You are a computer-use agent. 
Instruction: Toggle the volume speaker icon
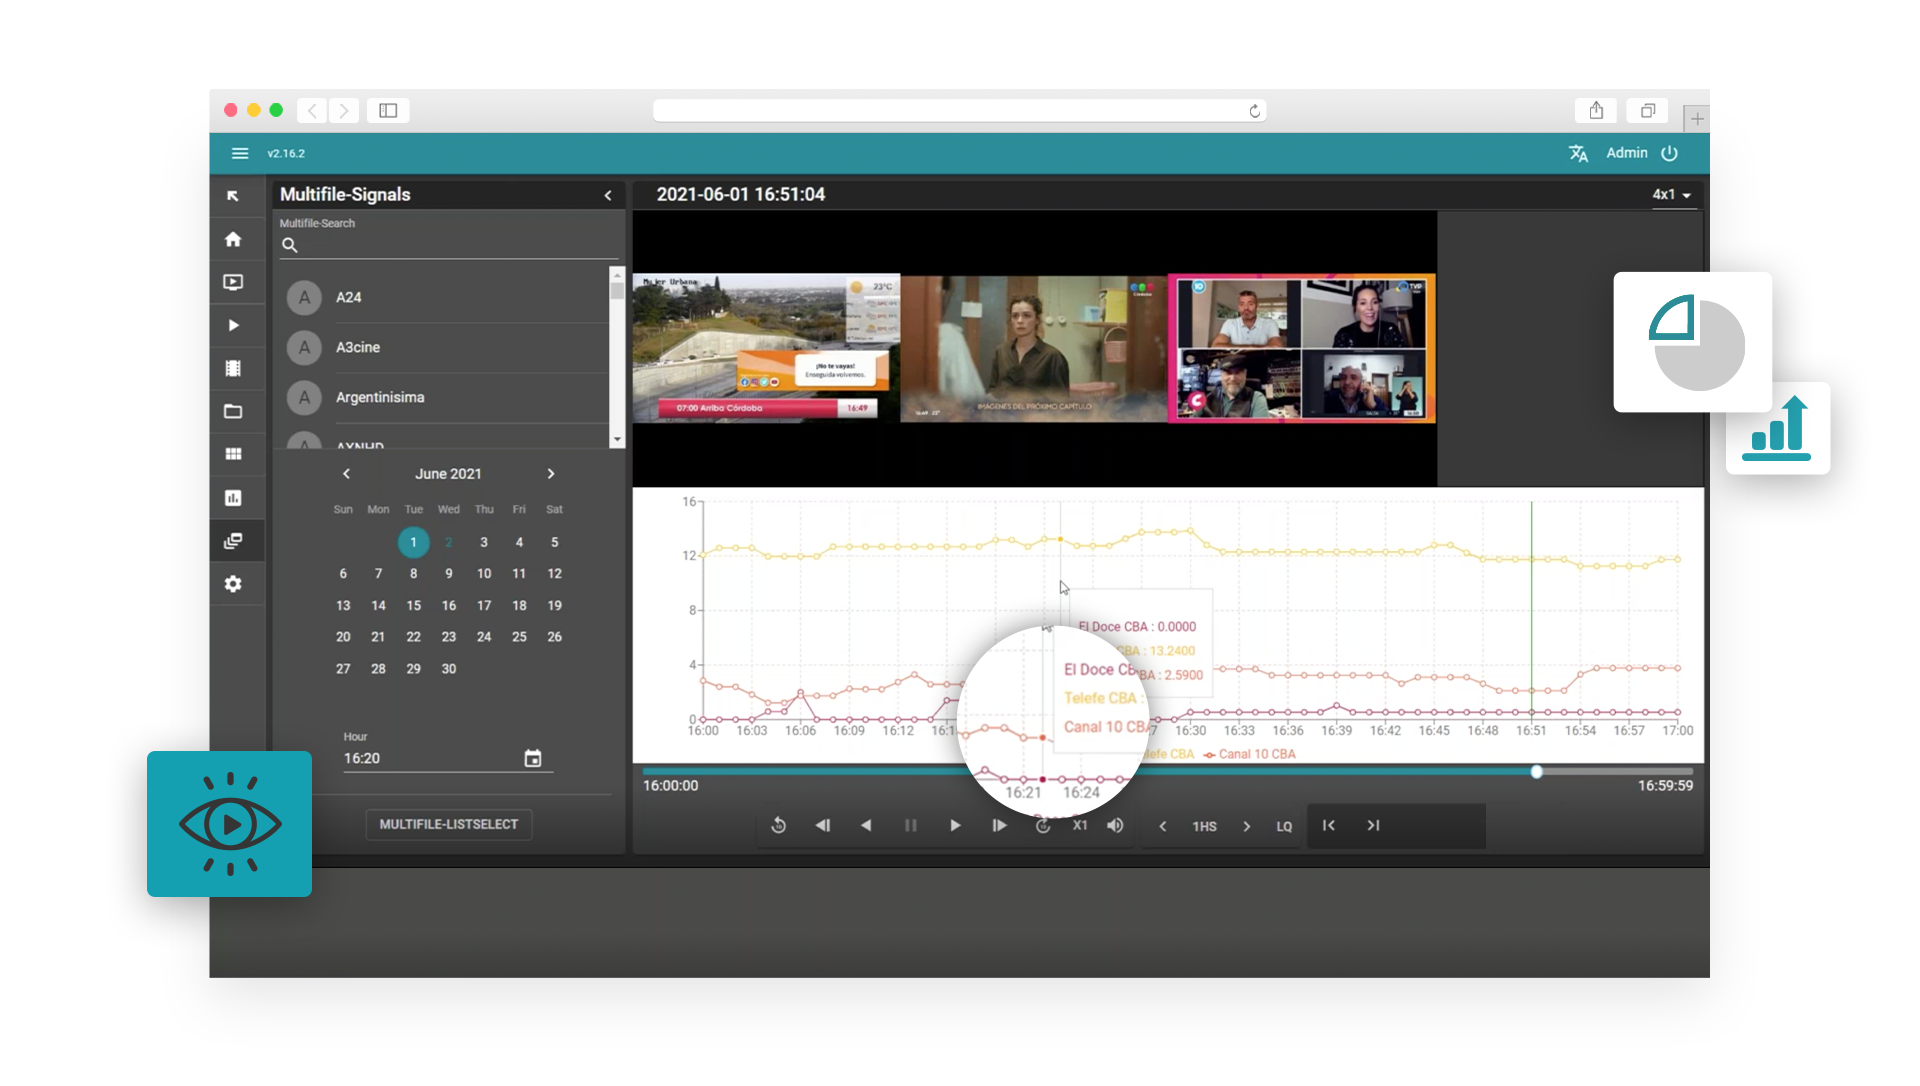(1115, 825)
